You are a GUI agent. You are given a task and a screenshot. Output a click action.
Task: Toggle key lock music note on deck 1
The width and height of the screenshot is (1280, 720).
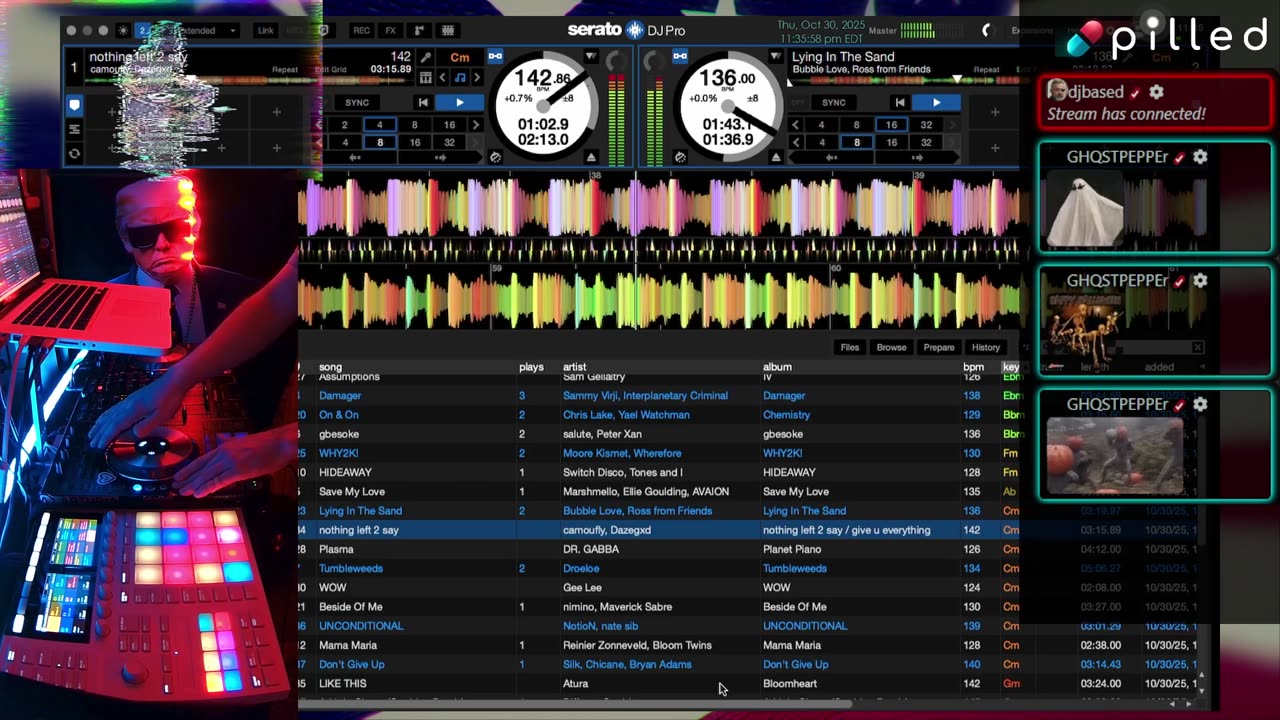460,78
